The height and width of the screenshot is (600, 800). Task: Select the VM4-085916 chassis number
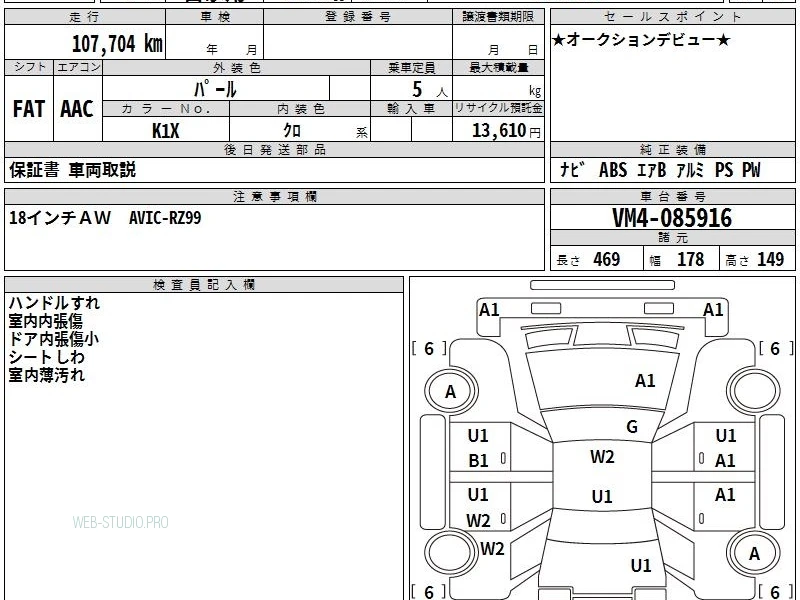click(672, 218)
